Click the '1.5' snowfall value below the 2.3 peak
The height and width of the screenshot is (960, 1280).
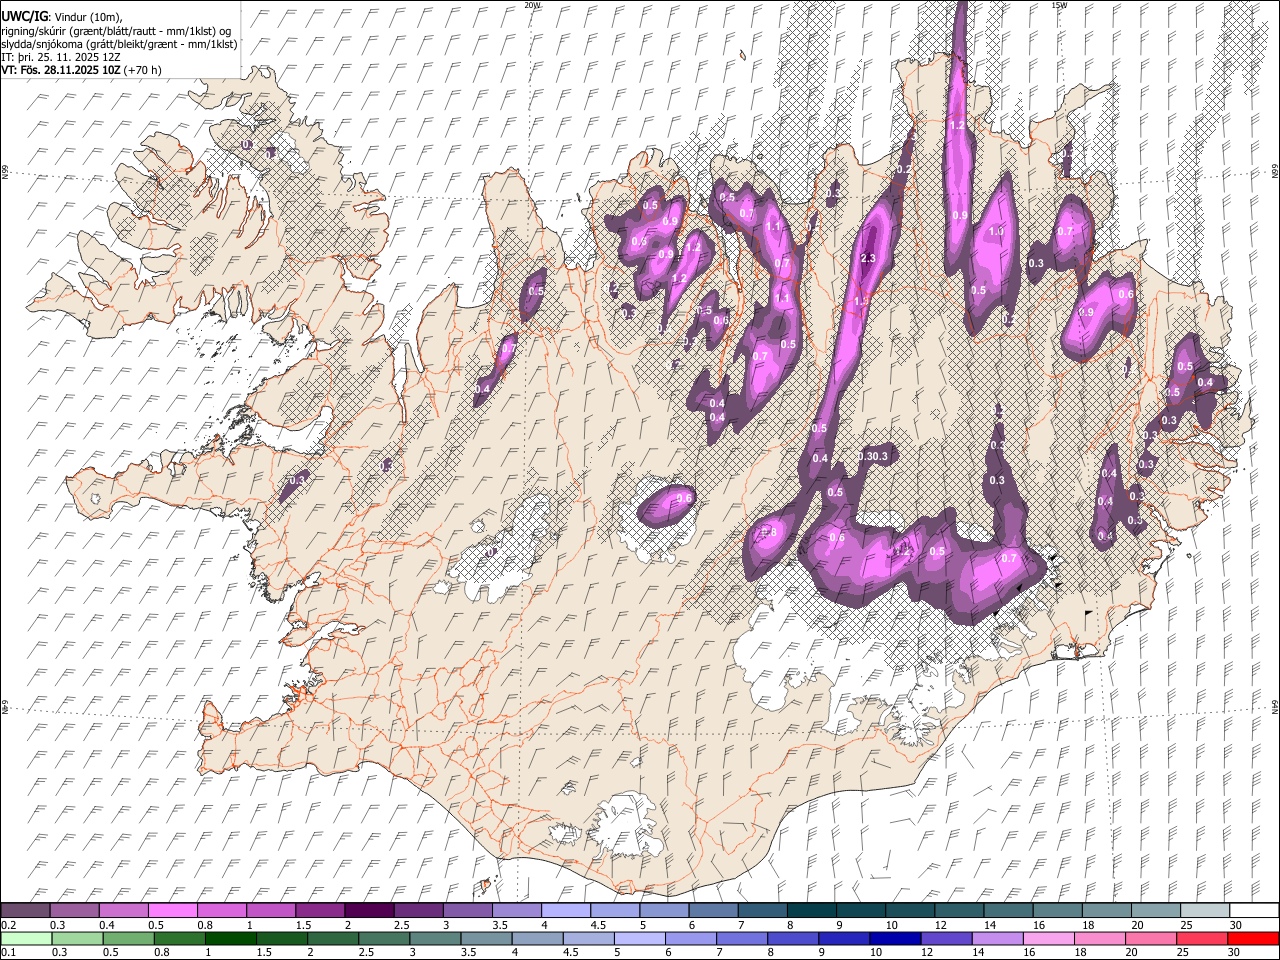coord(860,301)
